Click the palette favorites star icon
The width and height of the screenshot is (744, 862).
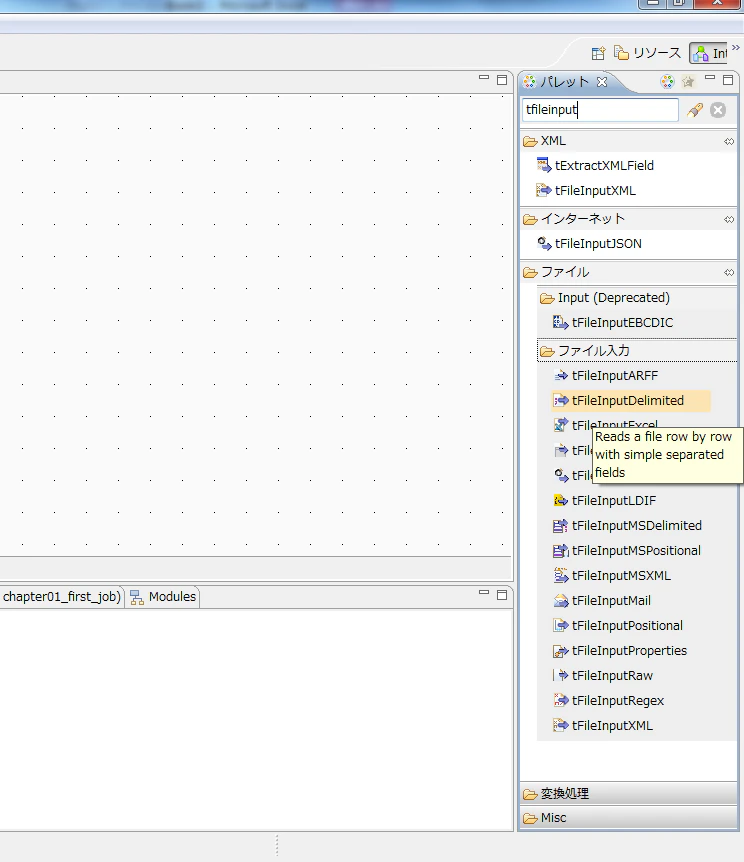[688, 82]
